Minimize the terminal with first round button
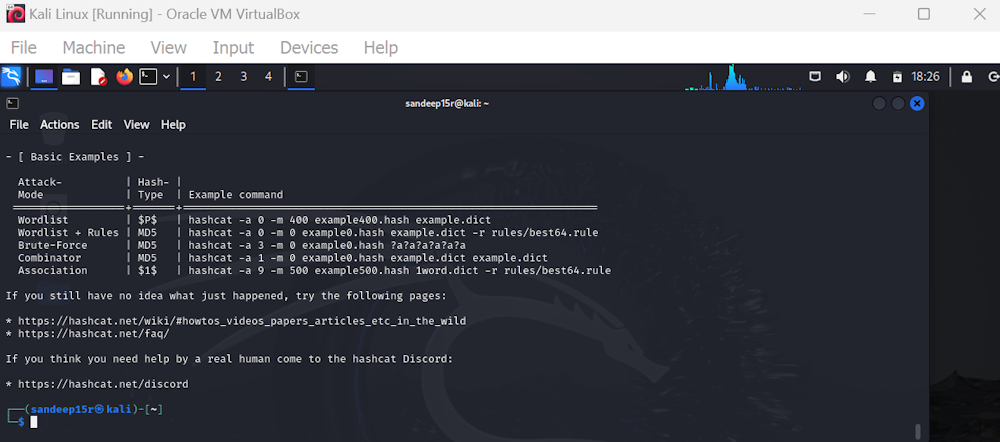The height and width of the screenshot is (442, 1000). point(879,103)
